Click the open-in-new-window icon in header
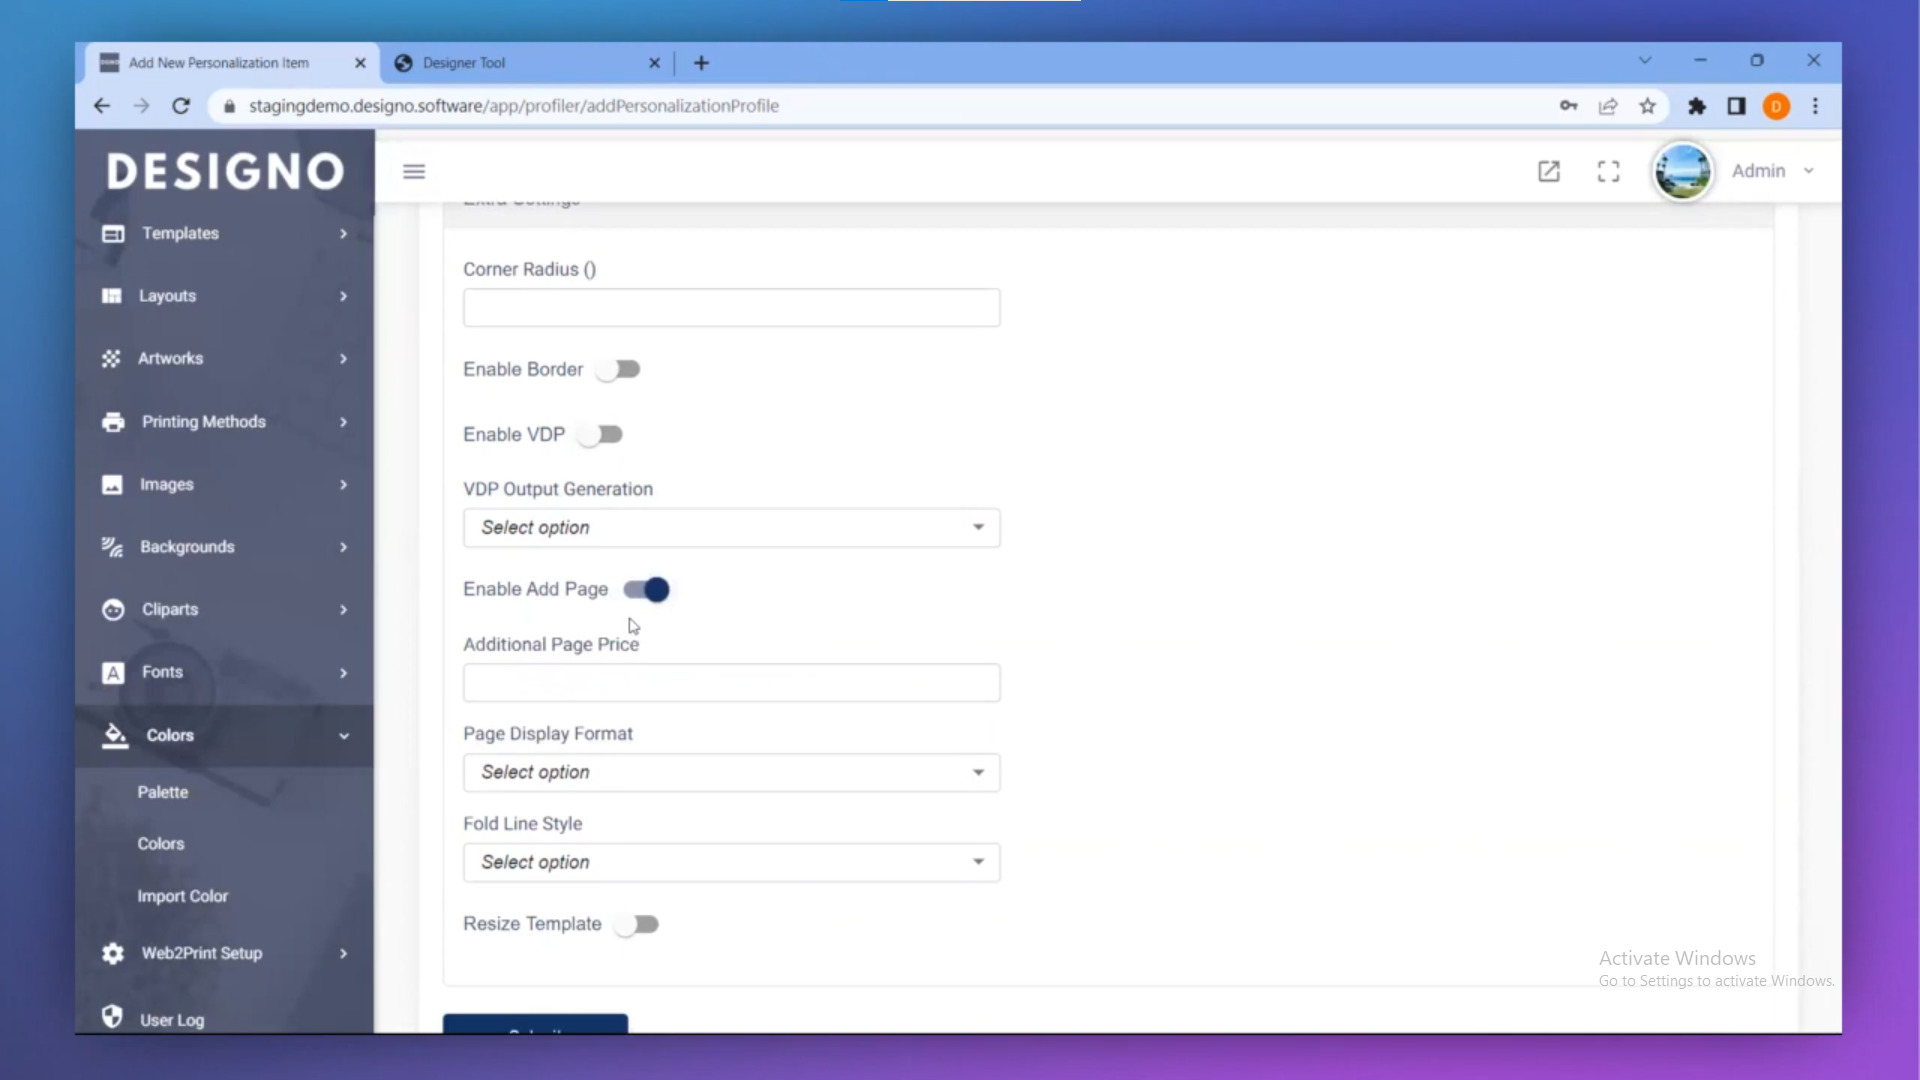Screen dimensions: 1920x1080 [x=1548, y=171]
